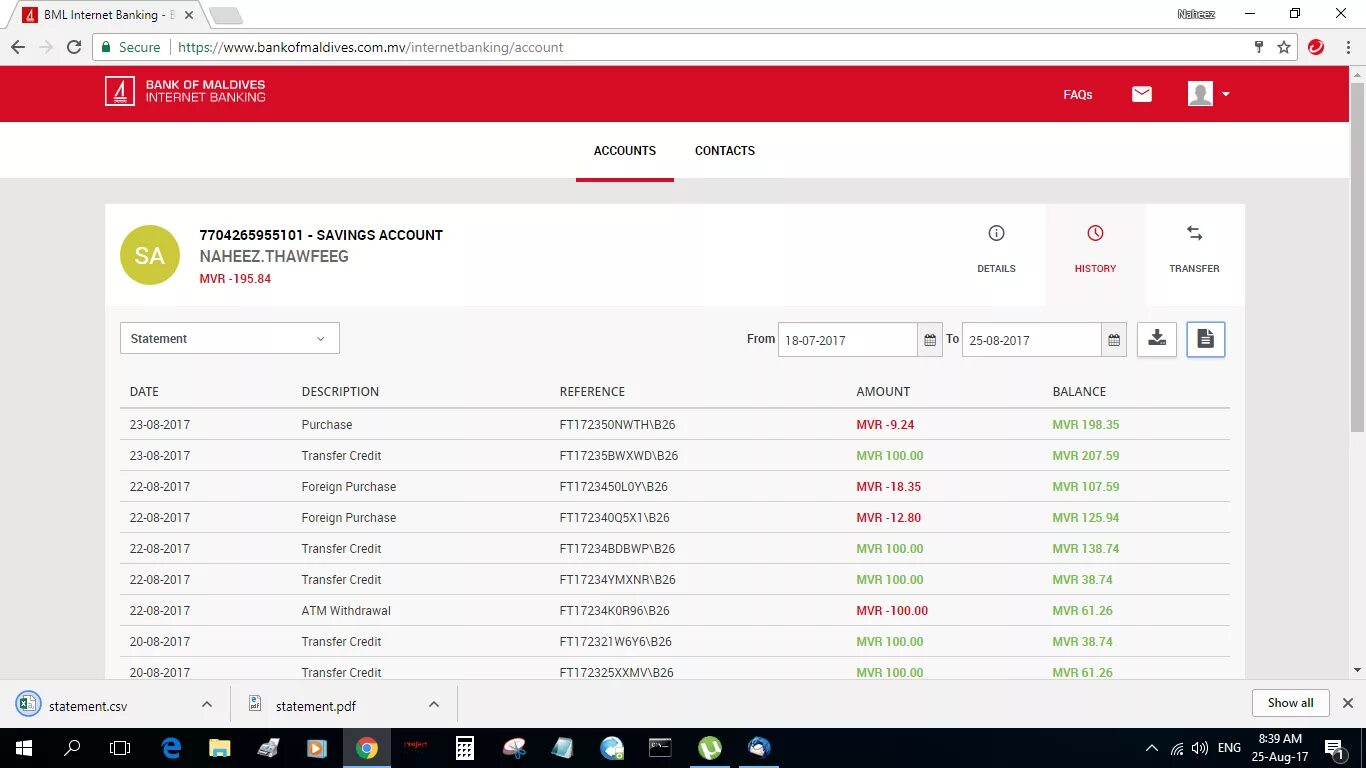This screenshot has width=1366, height=768.
Task: Open the Windows Start menu
Action: pyautogui.click(x=23, y=748)
